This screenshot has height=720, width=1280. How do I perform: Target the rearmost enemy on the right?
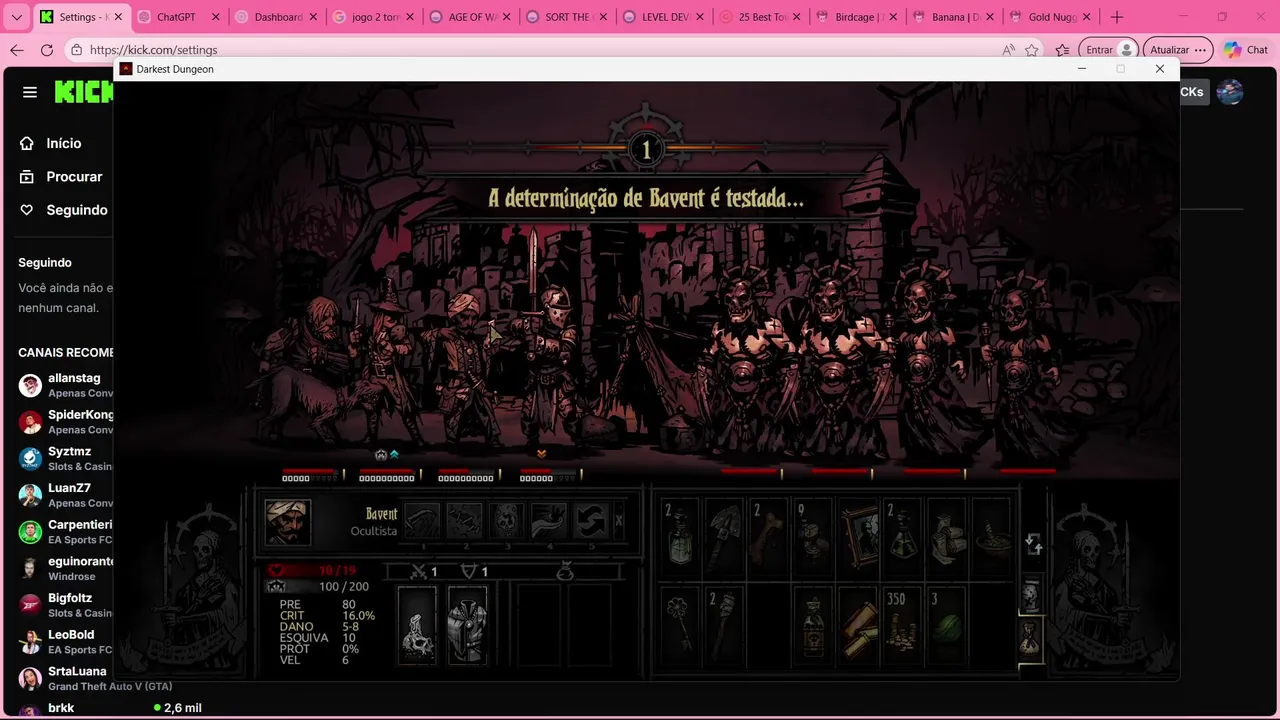(1020, 365)
